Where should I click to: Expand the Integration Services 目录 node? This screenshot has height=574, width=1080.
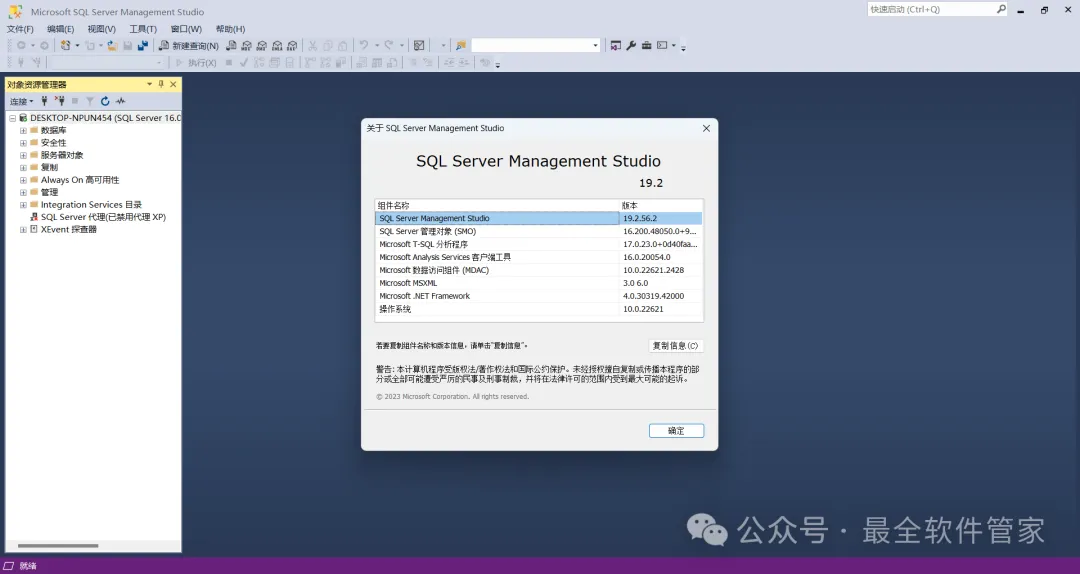(x=23, y=205)
